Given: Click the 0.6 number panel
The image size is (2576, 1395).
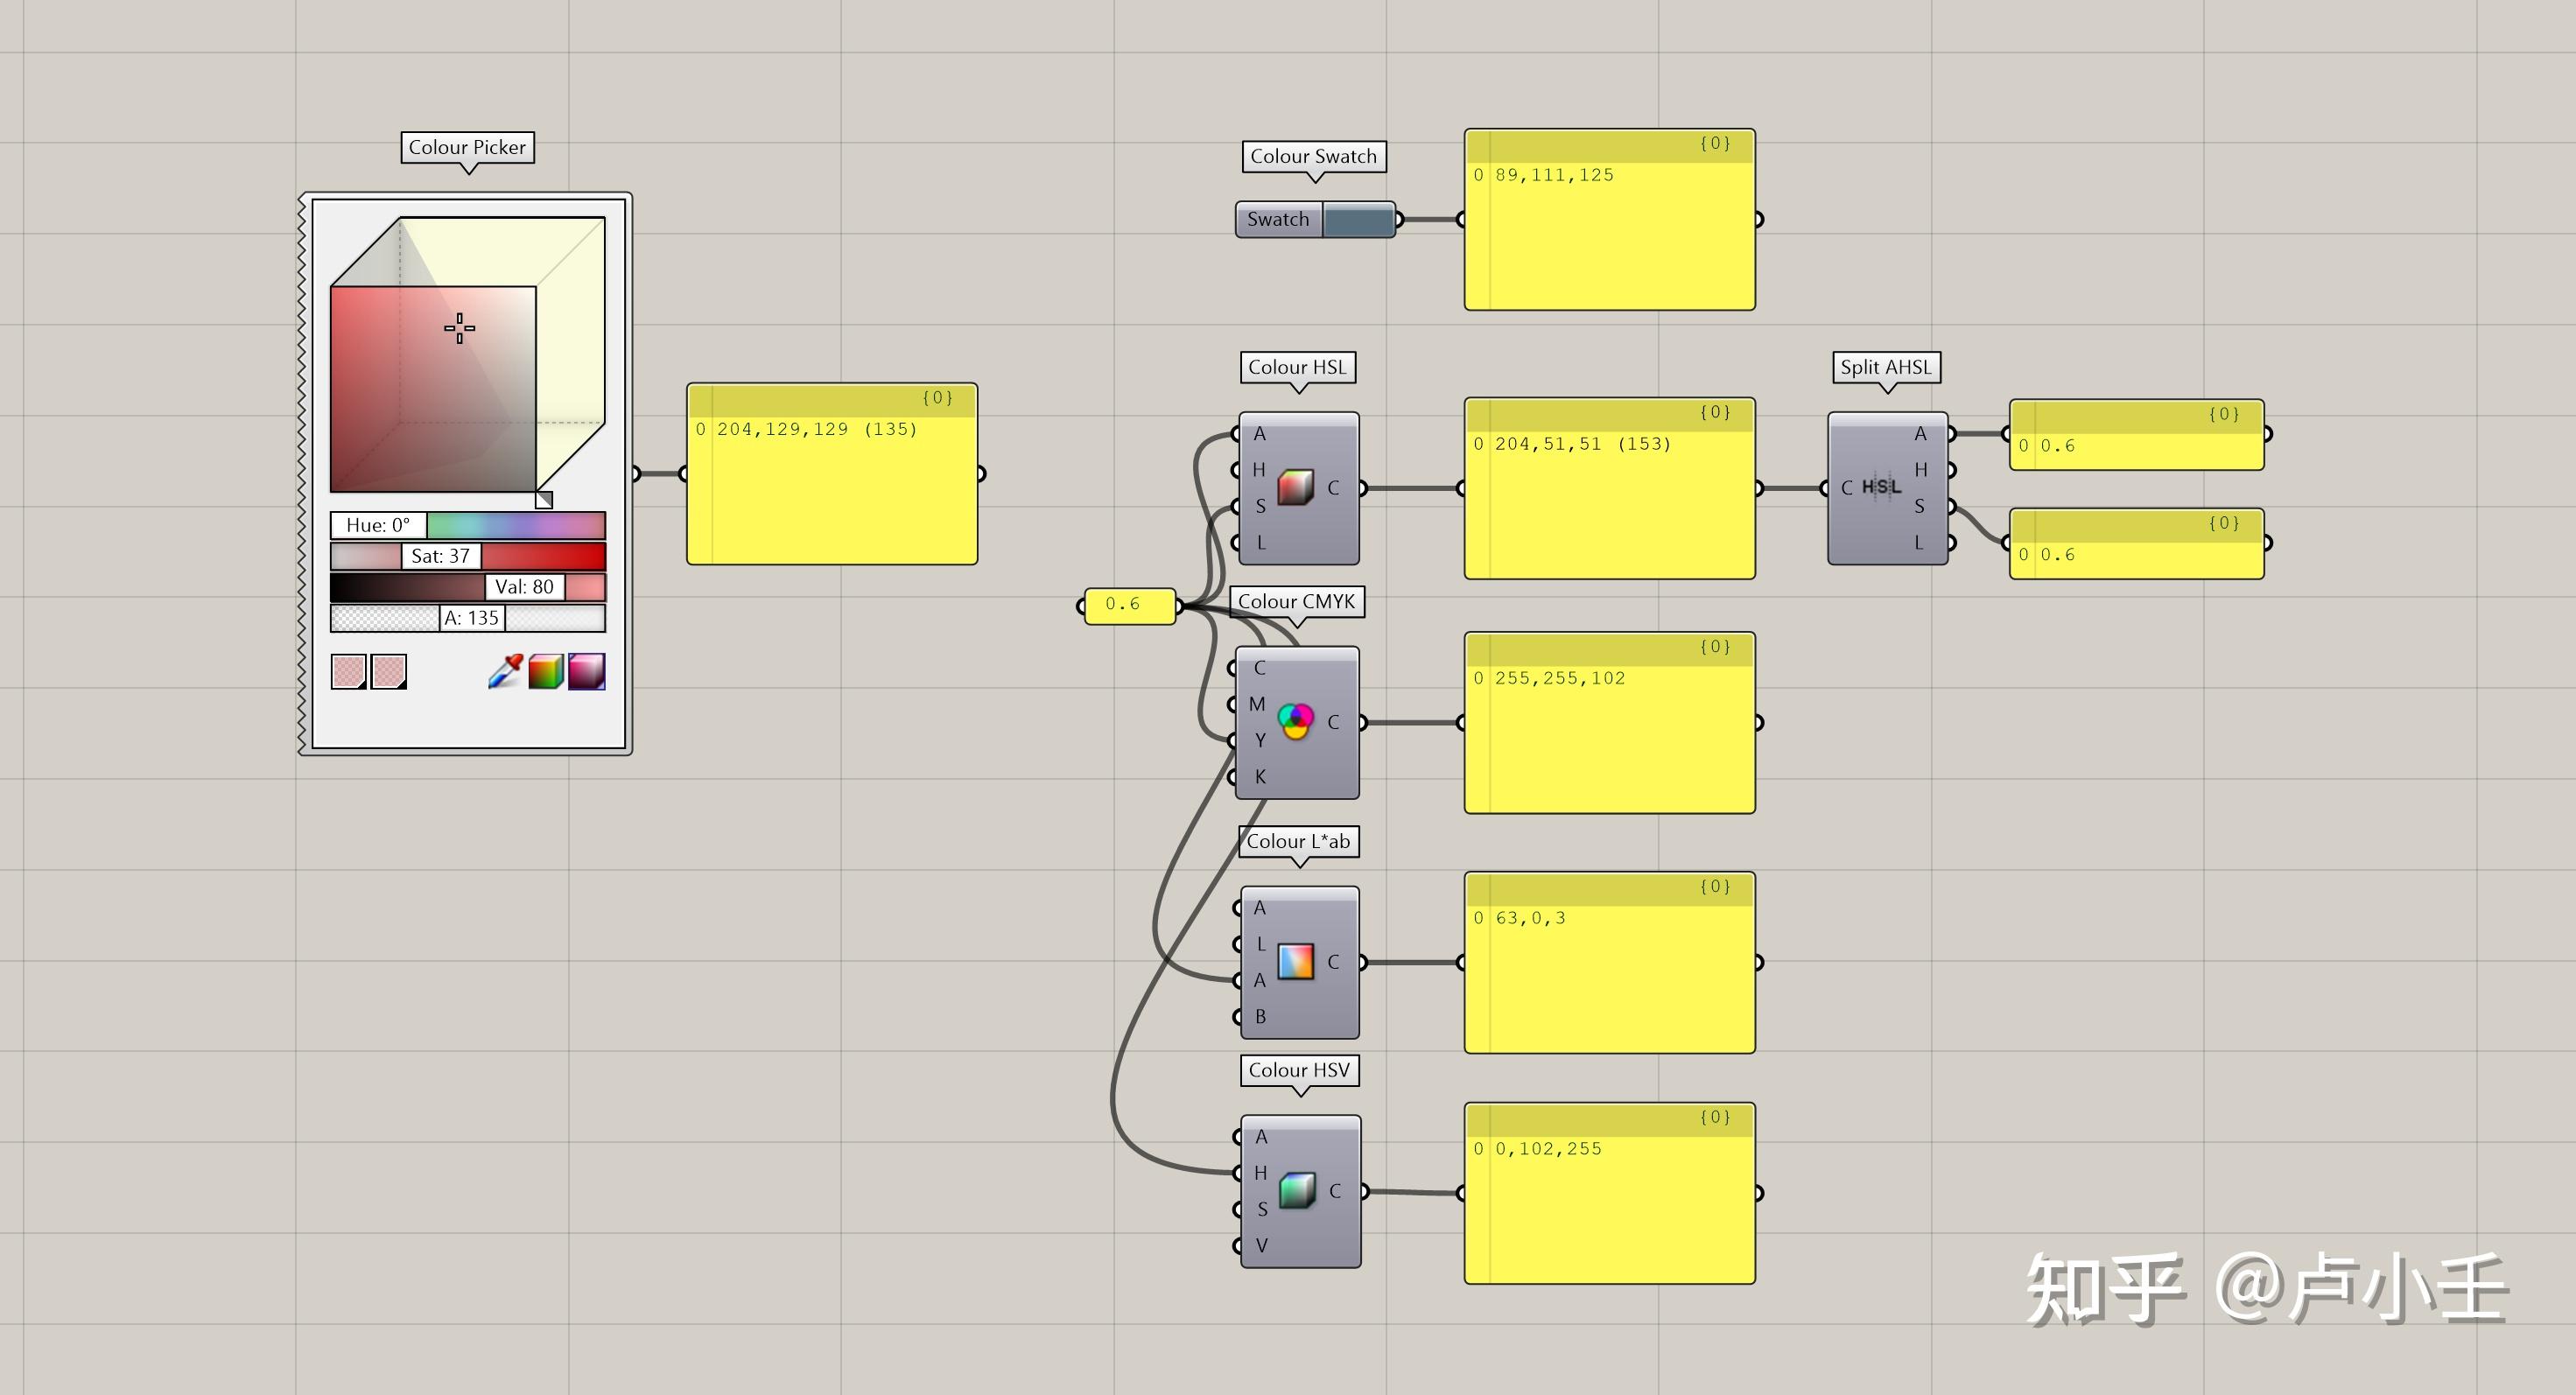Looking at the screenshot, I should [1128, 604].
